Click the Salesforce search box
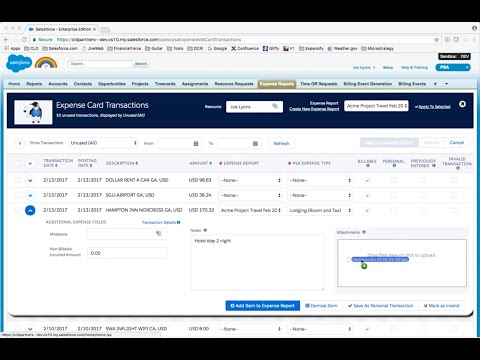The width and height of the screenshot is (480, 360). click(100, 64)
